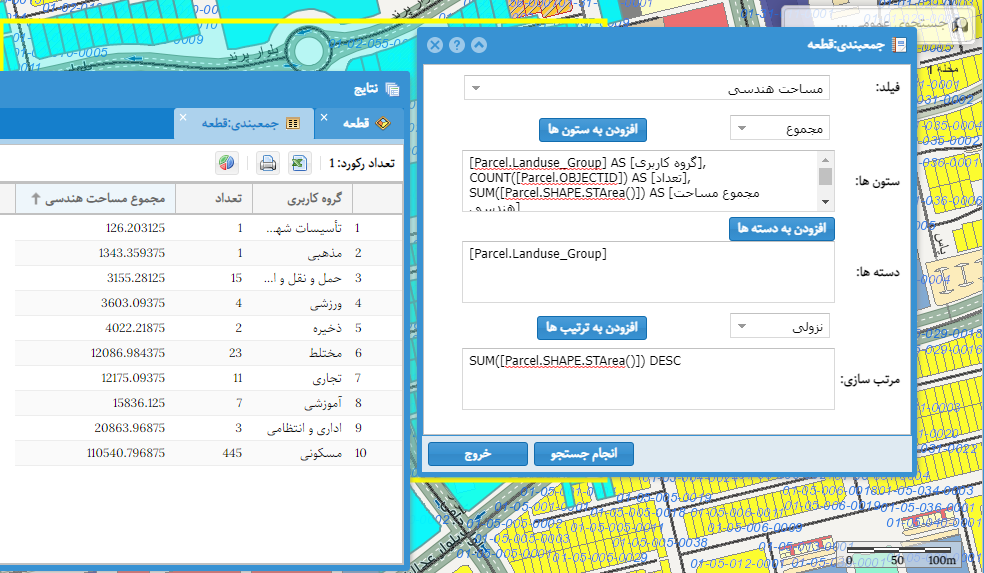Click up arrow of ستون ها scrollbar
Viewport: 984px width, 573px height.
pyautogui.click(x=826, y=159)
